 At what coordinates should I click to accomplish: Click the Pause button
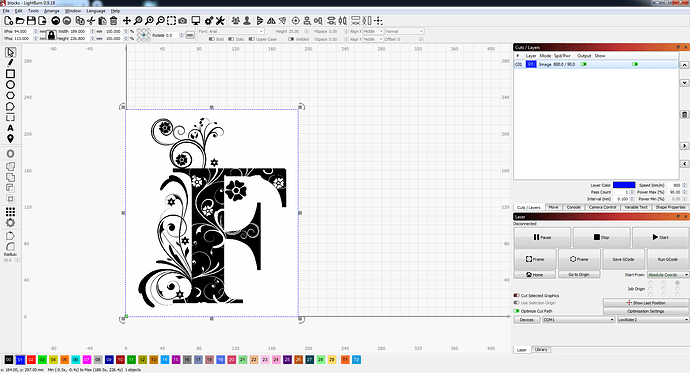[x=542, y=237]
